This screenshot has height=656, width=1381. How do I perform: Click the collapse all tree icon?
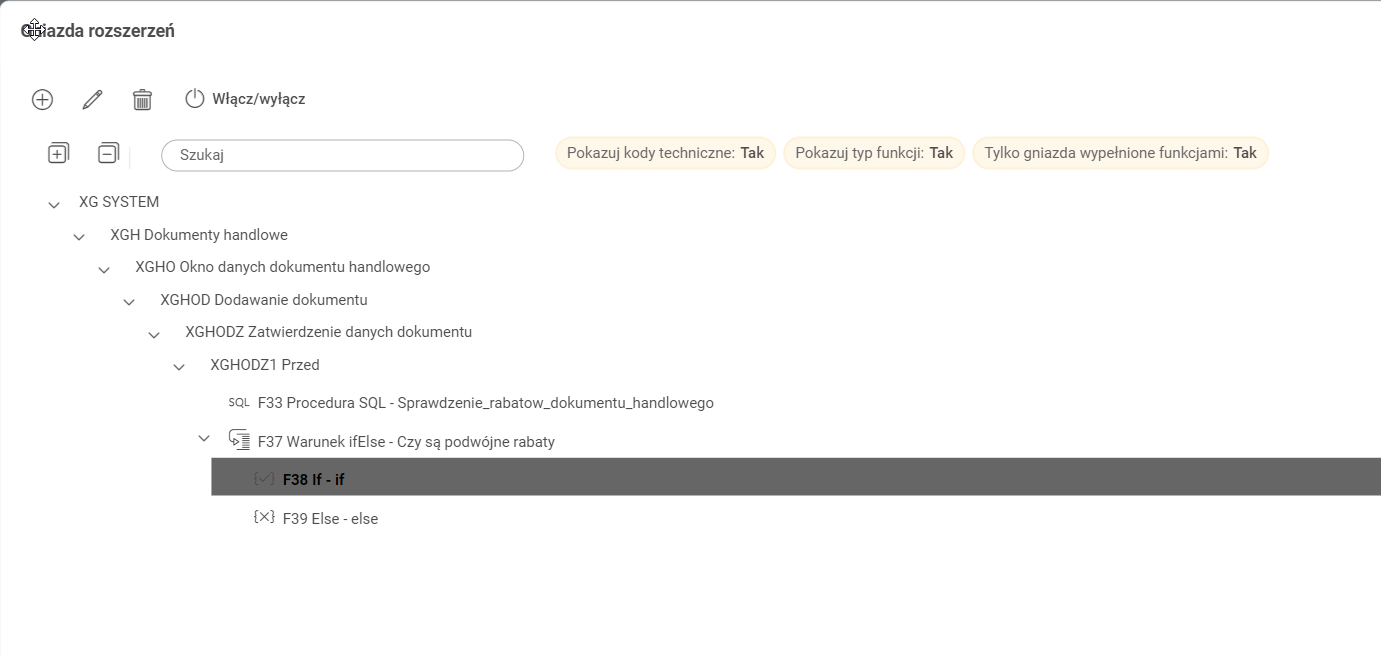click(108, 153)
